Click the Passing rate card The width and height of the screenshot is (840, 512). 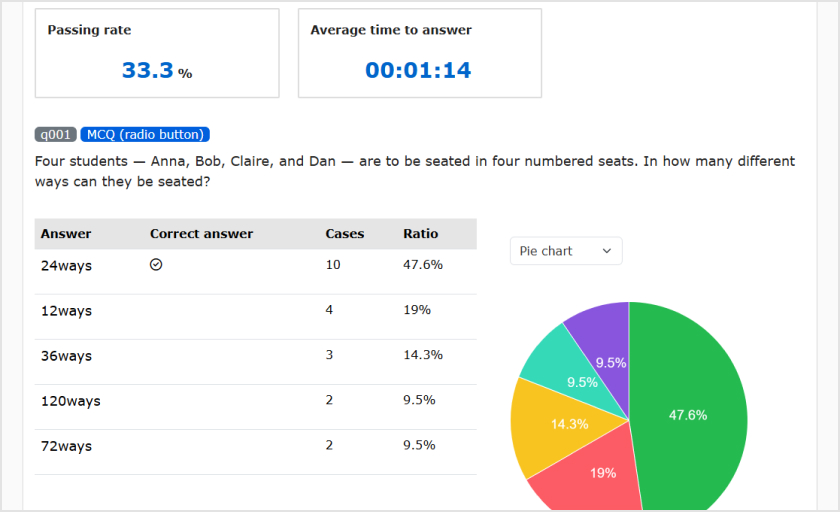157,54
